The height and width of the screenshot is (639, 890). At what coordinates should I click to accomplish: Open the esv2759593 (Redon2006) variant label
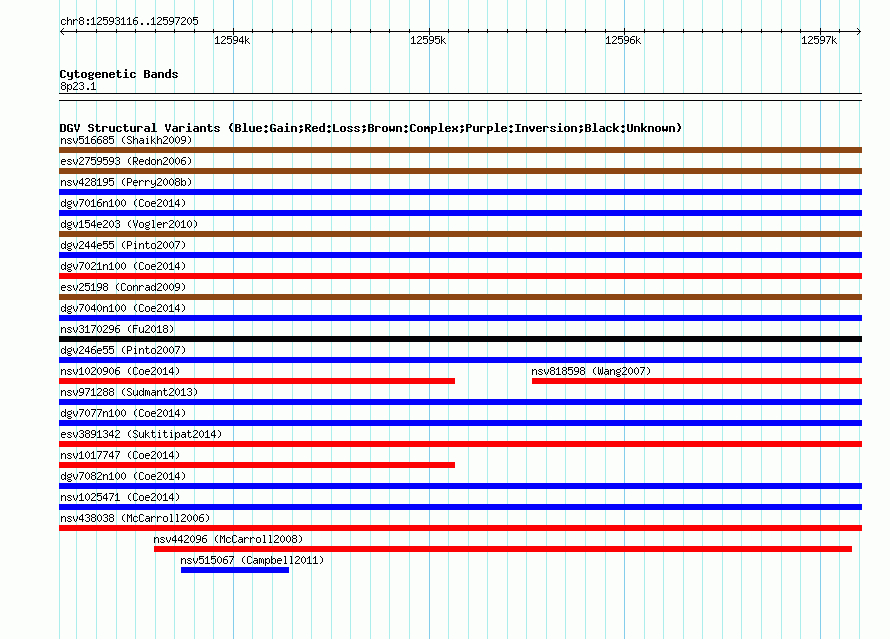(x=126, y=161)
